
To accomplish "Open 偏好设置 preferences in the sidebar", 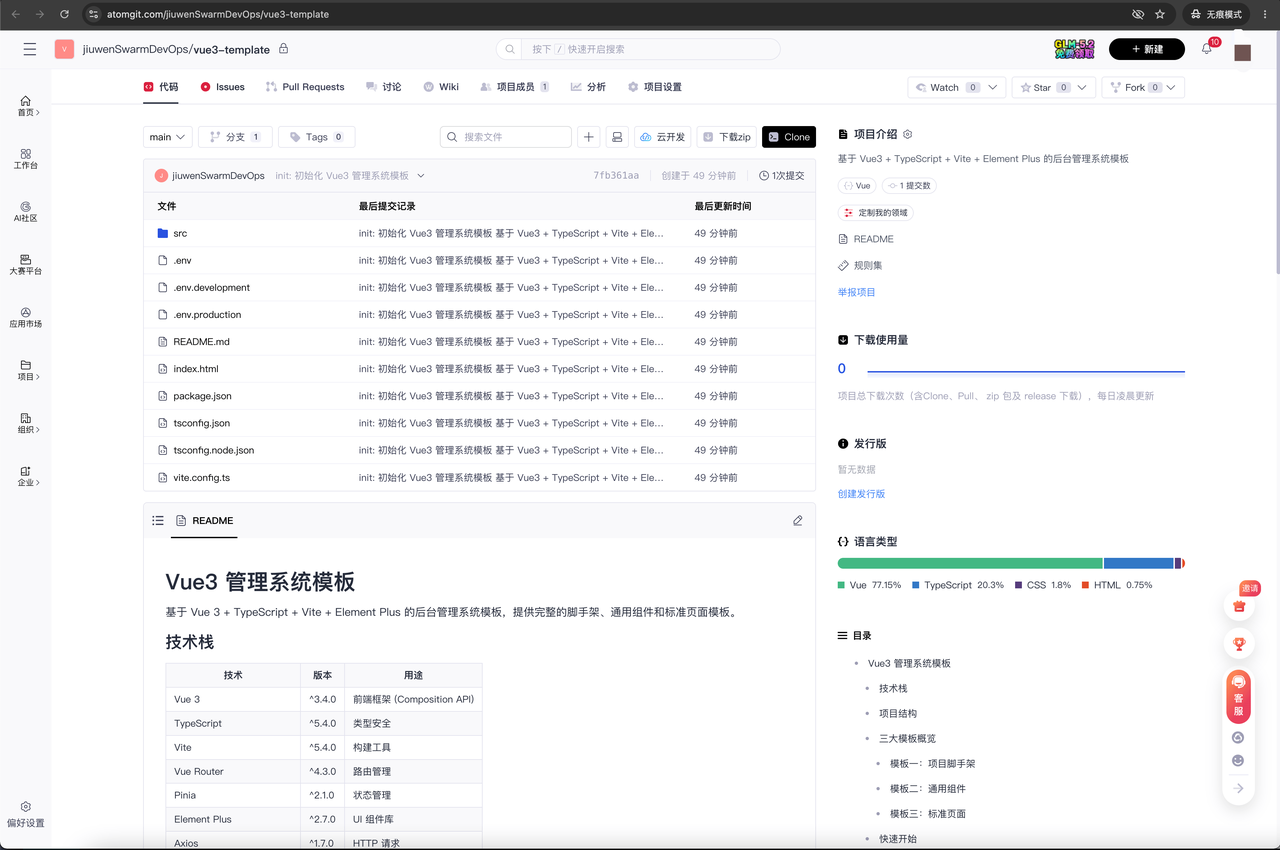I will click(x=26, y=815).
